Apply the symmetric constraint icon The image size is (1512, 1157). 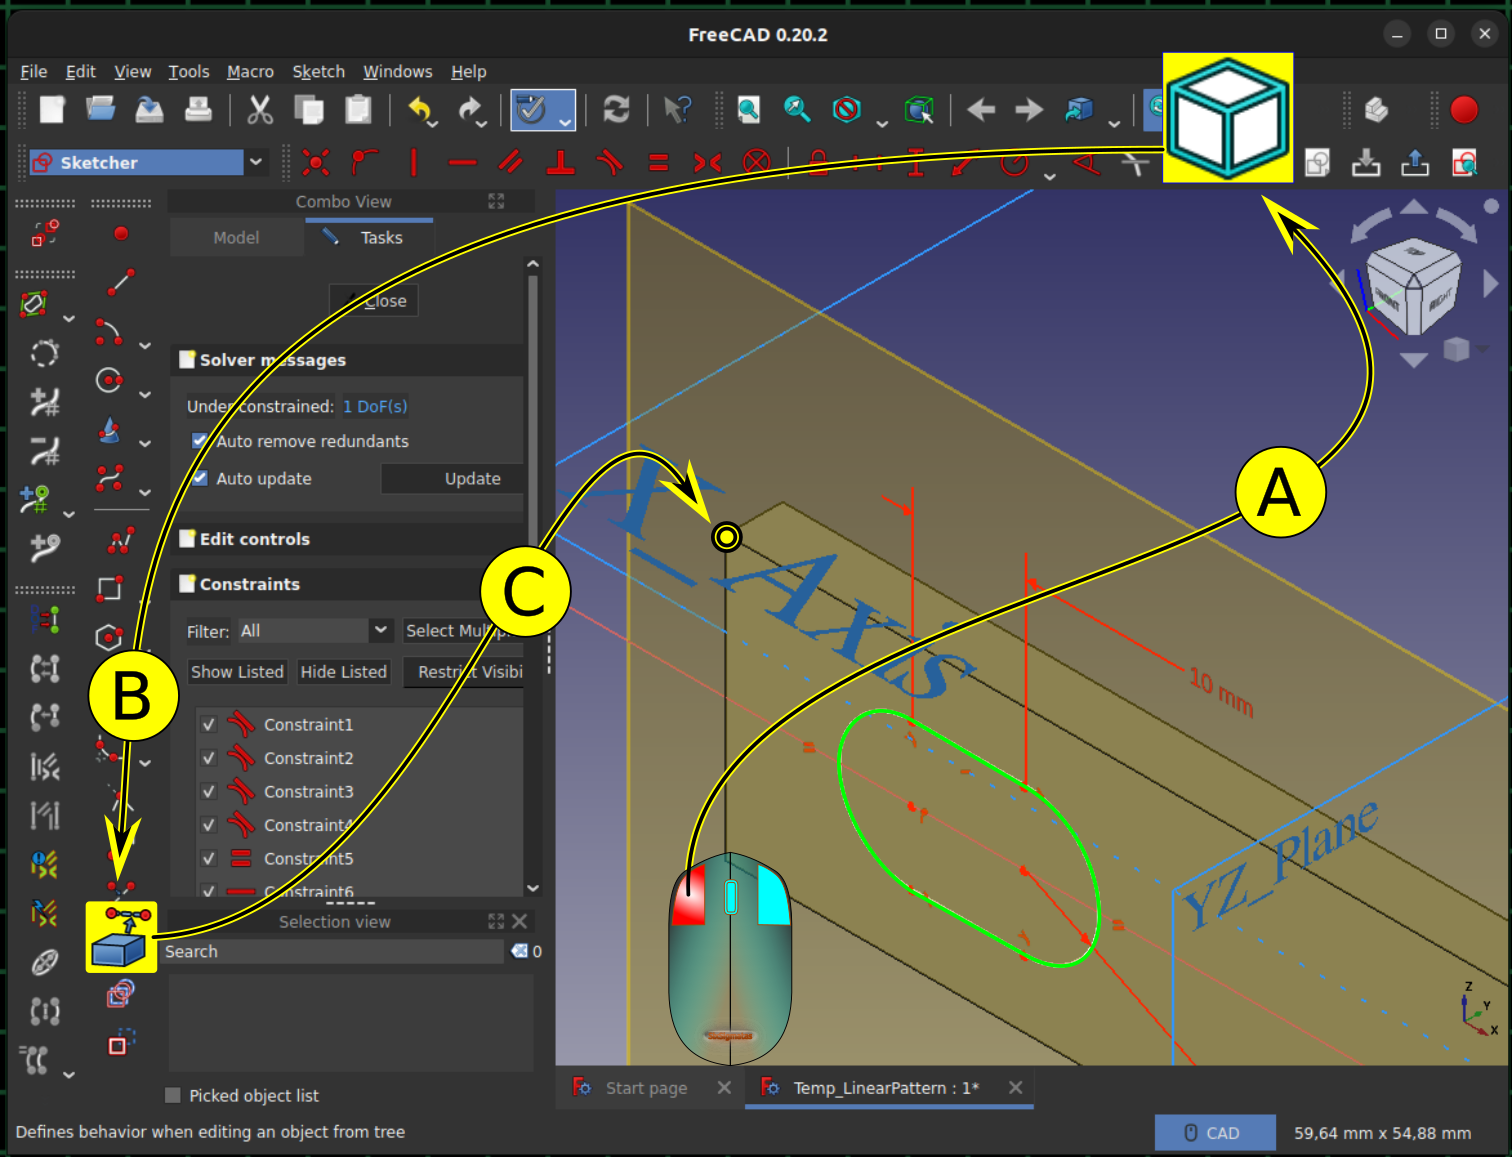tap(707, 162)
